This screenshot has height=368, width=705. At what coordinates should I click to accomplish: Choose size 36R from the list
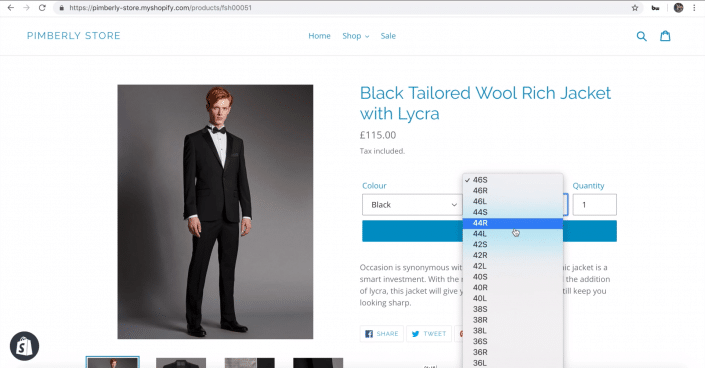point(513,352)
